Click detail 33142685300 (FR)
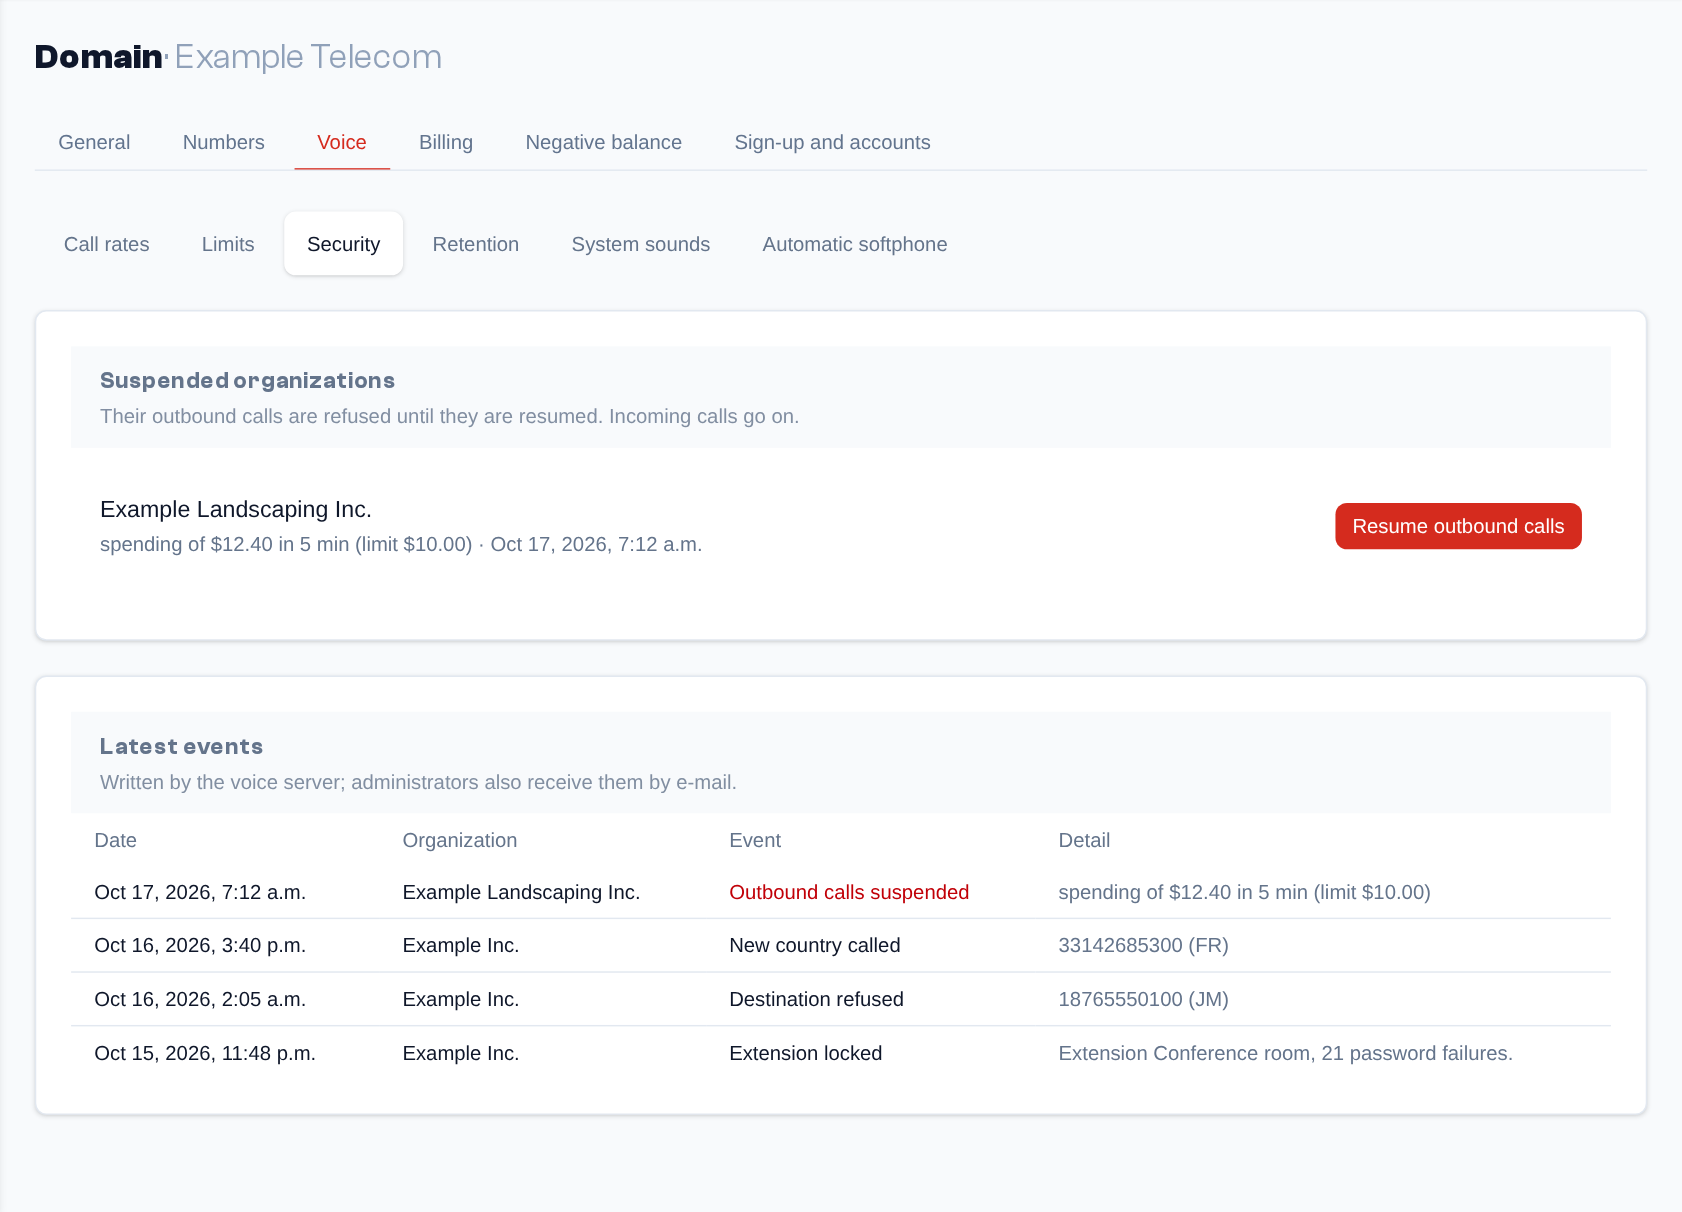This screenshot has height=1212, width=1682. tap(1143, 945)
